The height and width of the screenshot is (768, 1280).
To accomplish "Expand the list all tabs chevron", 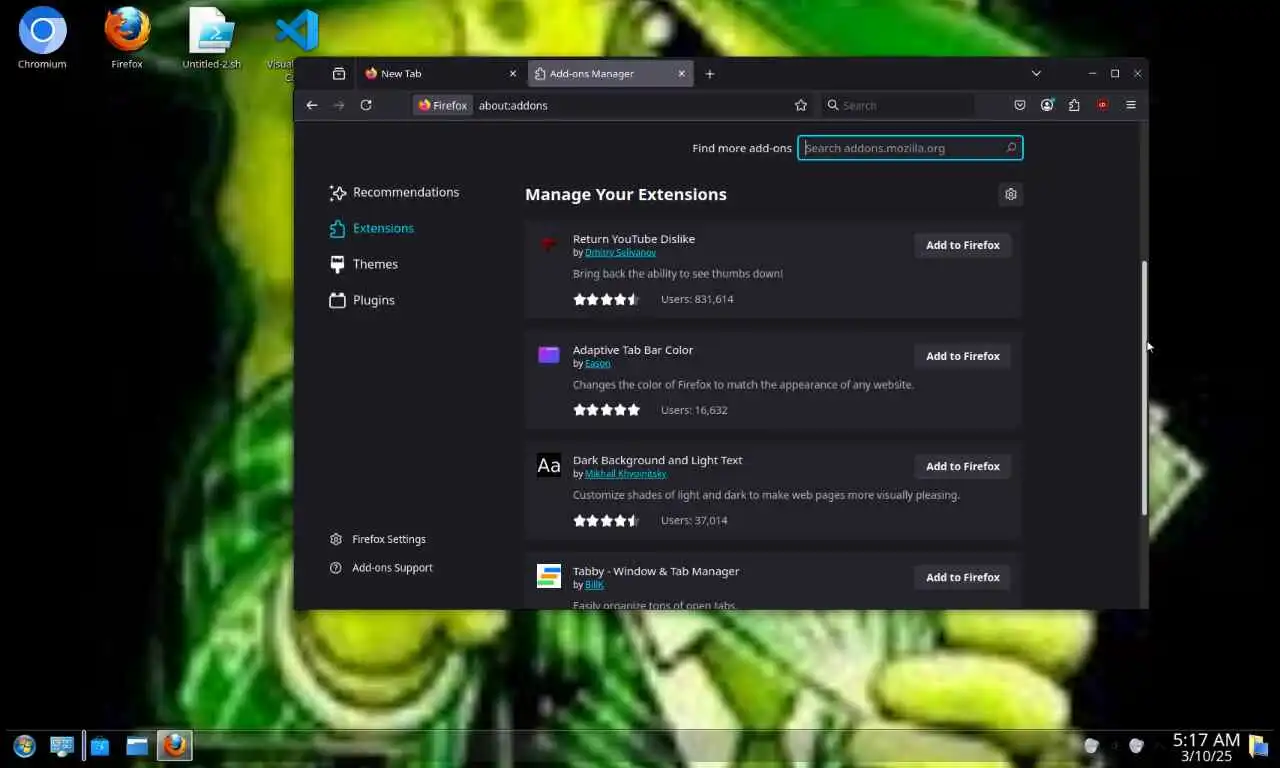I will [1036, 74].
